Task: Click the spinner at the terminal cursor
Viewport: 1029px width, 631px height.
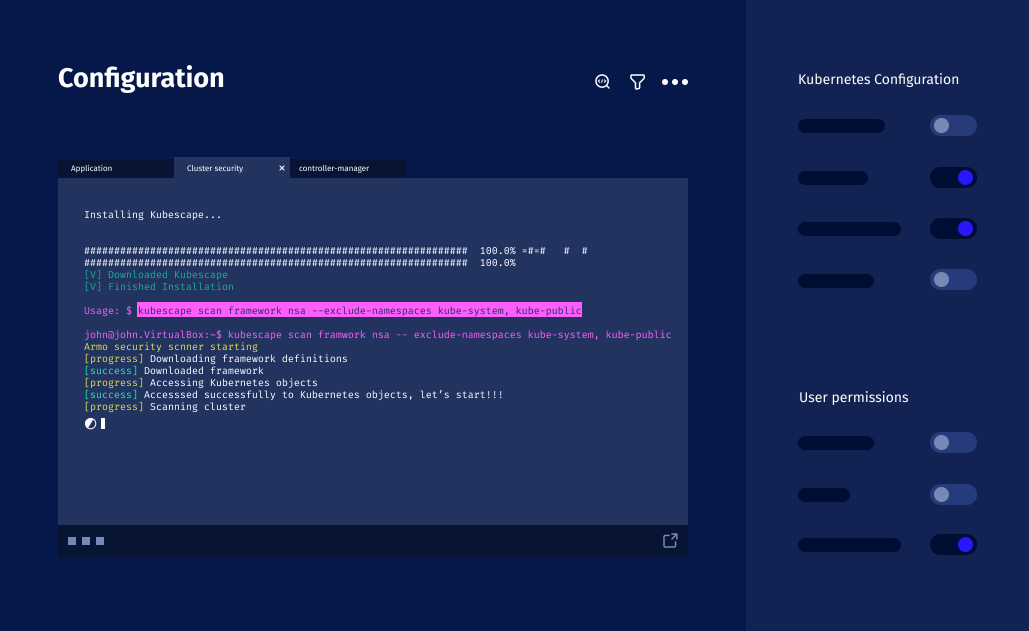Action: click(x=91, y=424)
